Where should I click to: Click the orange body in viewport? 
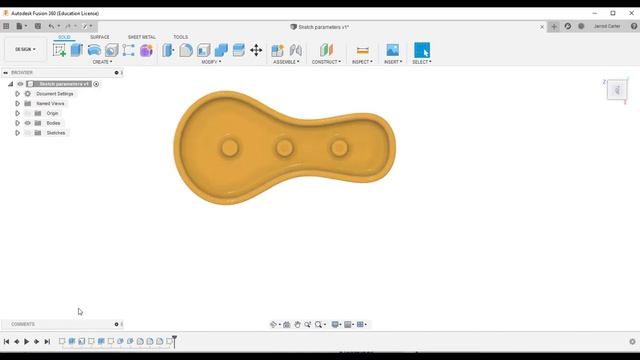284,148
